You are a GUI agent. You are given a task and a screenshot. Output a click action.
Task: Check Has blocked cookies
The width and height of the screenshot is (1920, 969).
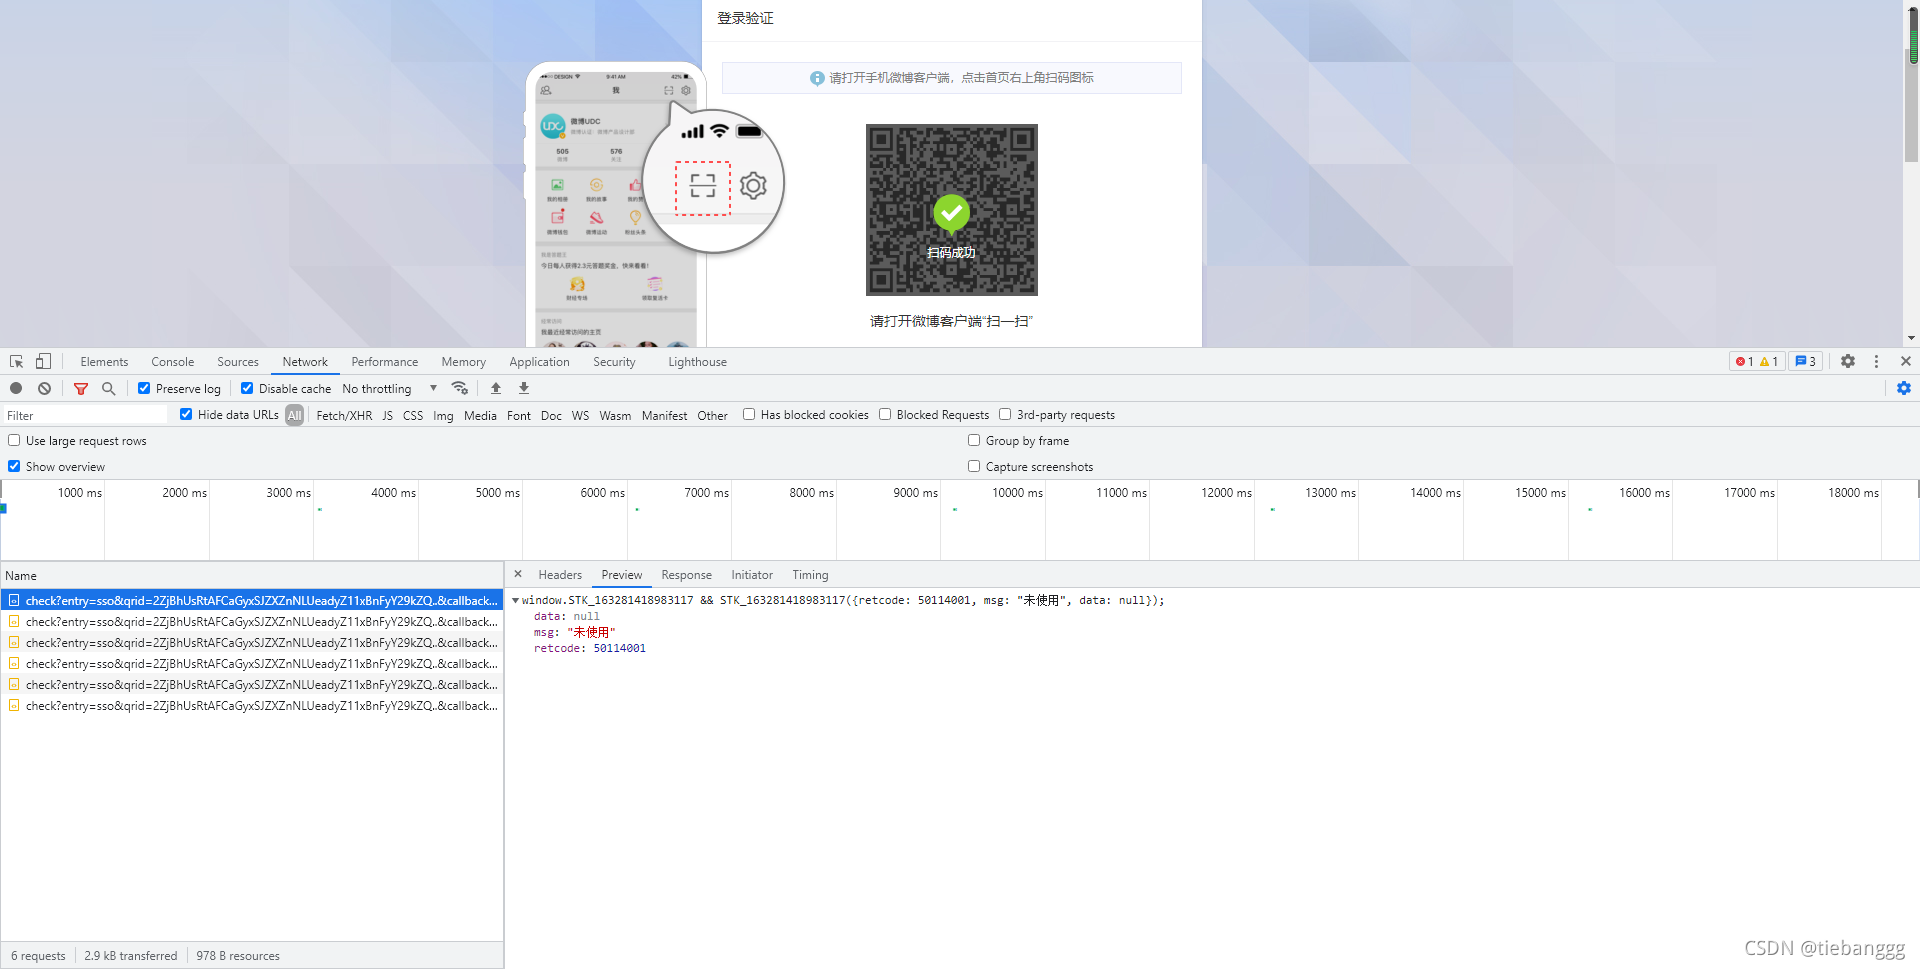[749, 414]
